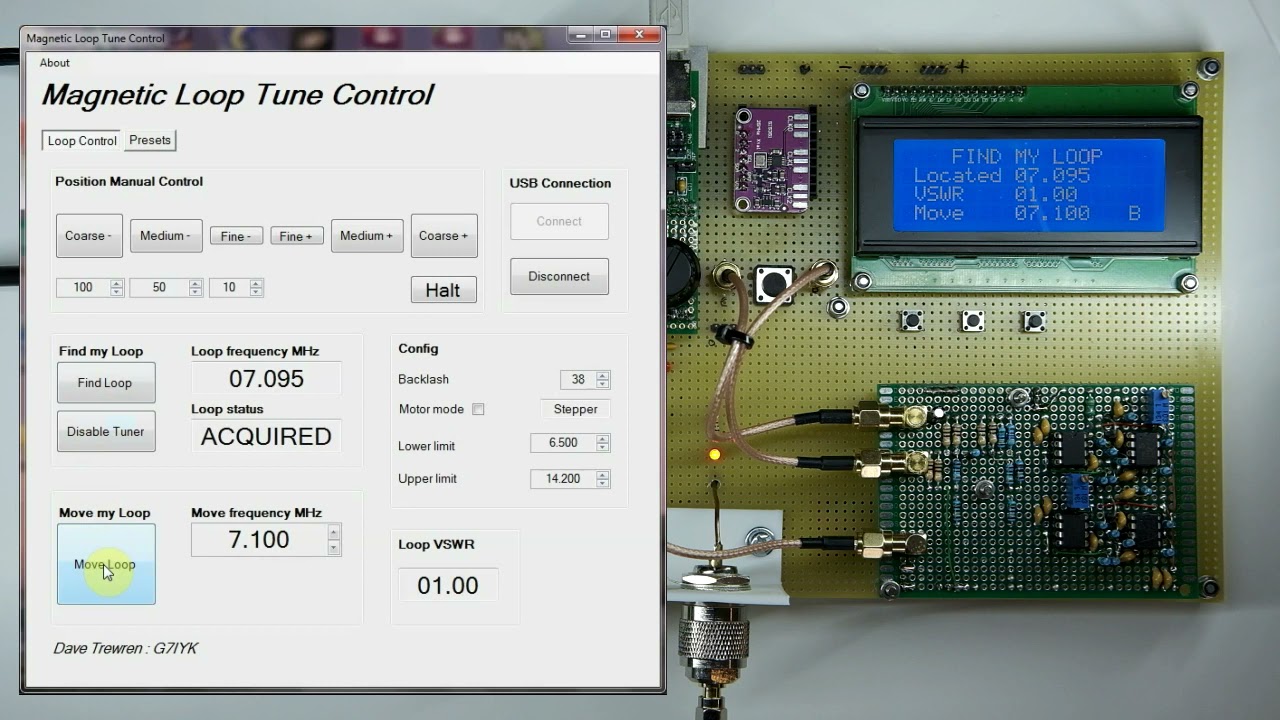Maximize the Magnetic Loop Tune Control window

coord(605,34)
